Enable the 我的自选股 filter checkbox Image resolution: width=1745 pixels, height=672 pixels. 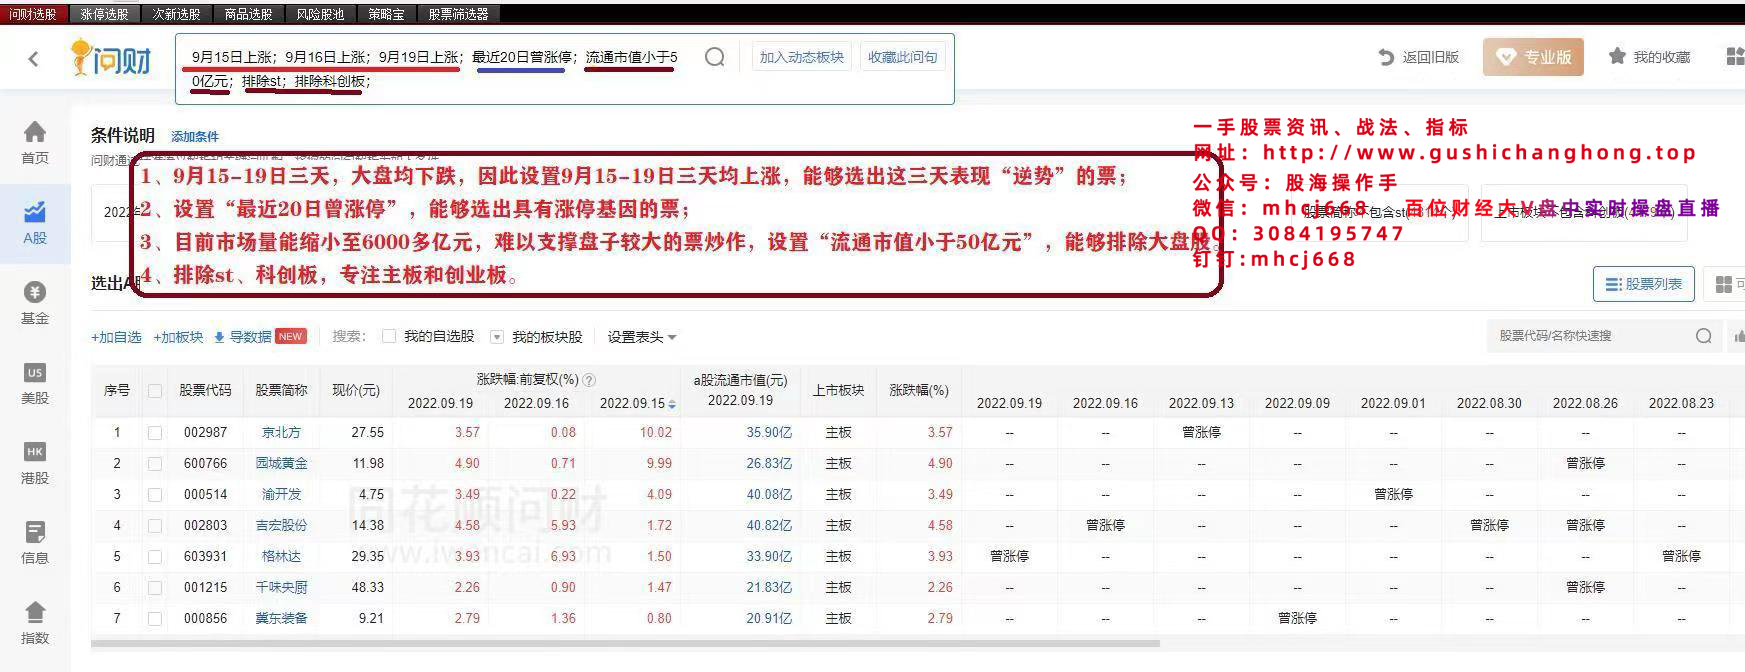tap(389, 336)
